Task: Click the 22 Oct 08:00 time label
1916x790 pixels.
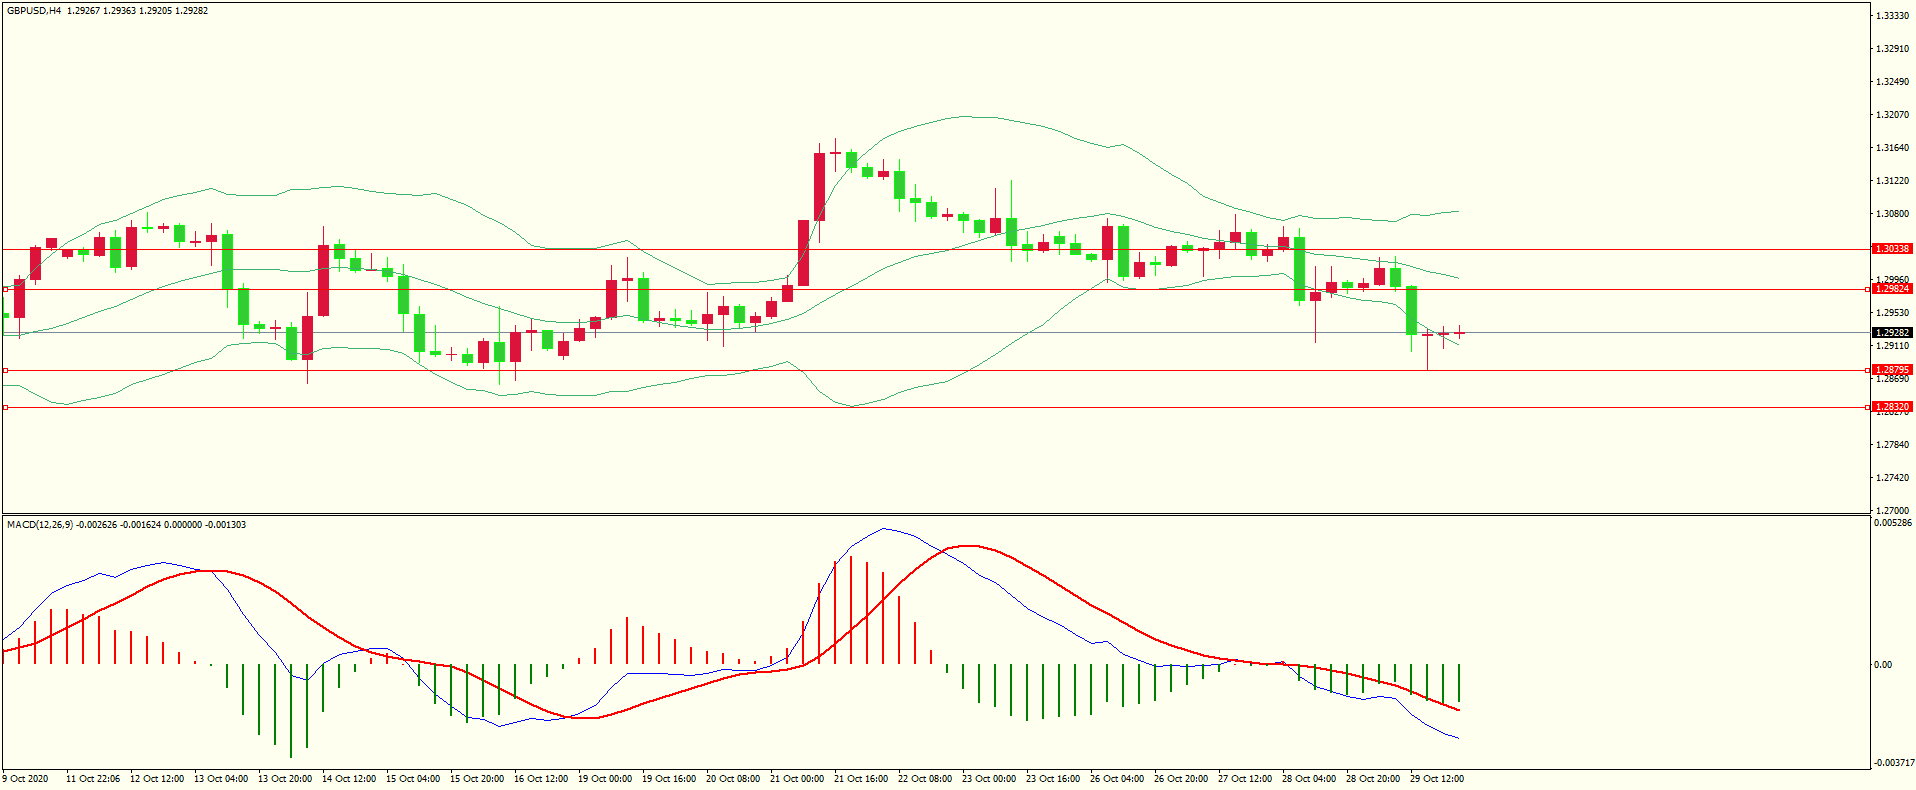Action: tap(925, 779)
